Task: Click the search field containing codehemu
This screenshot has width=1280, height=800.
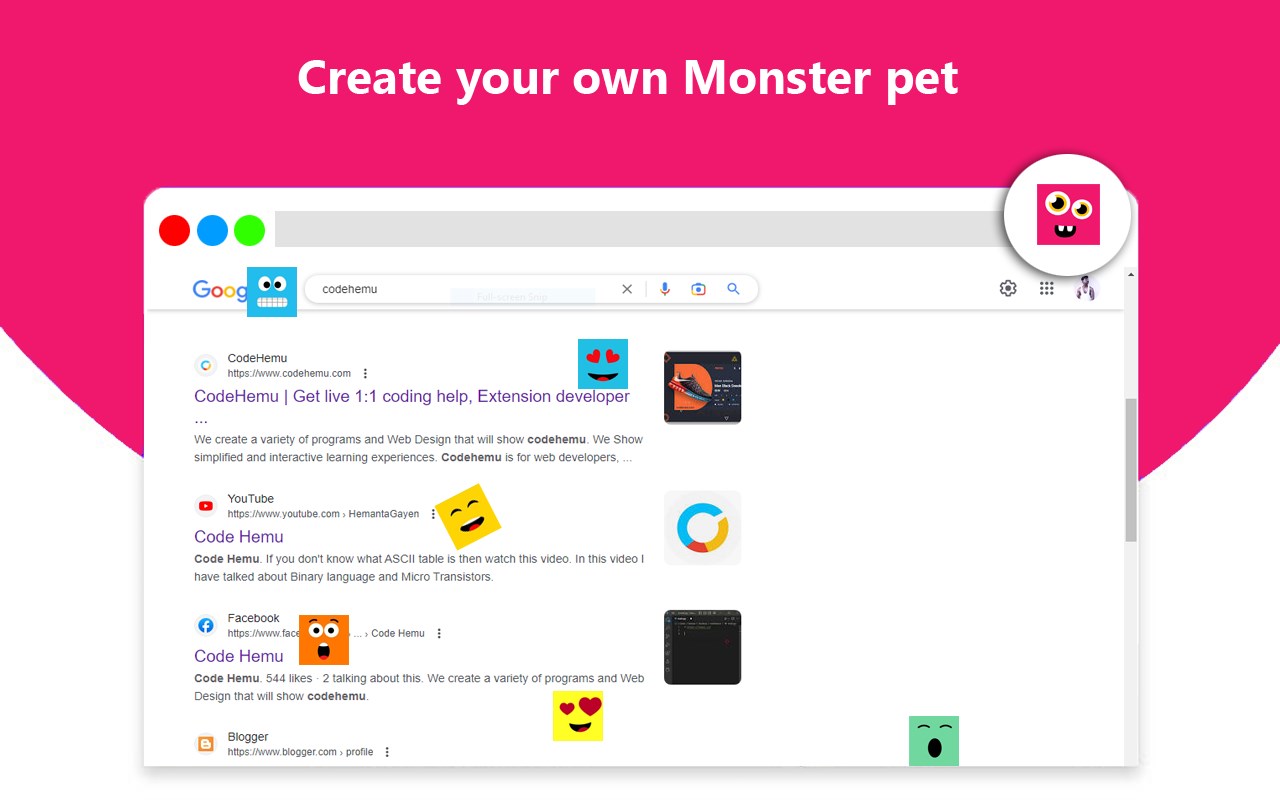Action: [531, 289]
